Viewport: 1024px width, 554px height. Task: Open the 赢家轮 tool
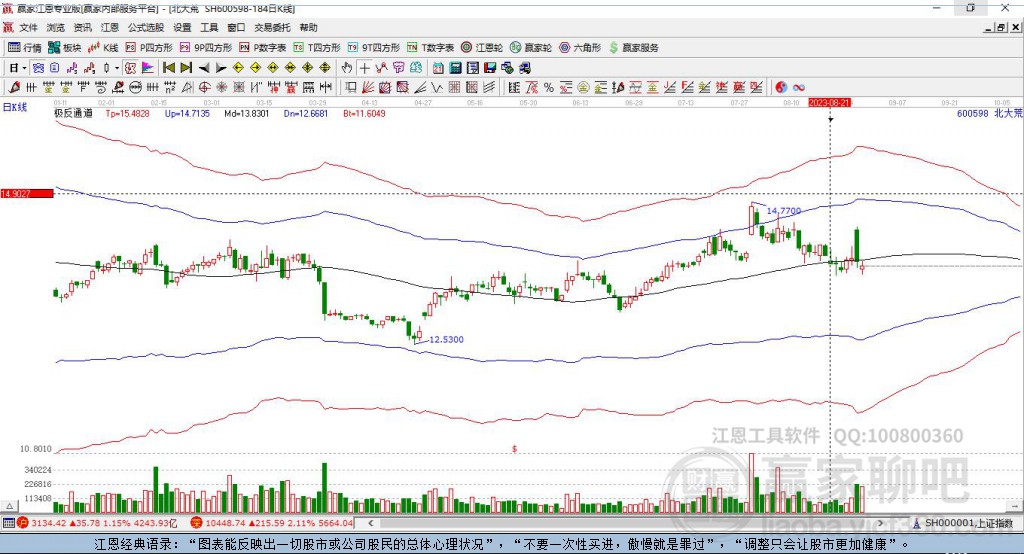(531, 48)
